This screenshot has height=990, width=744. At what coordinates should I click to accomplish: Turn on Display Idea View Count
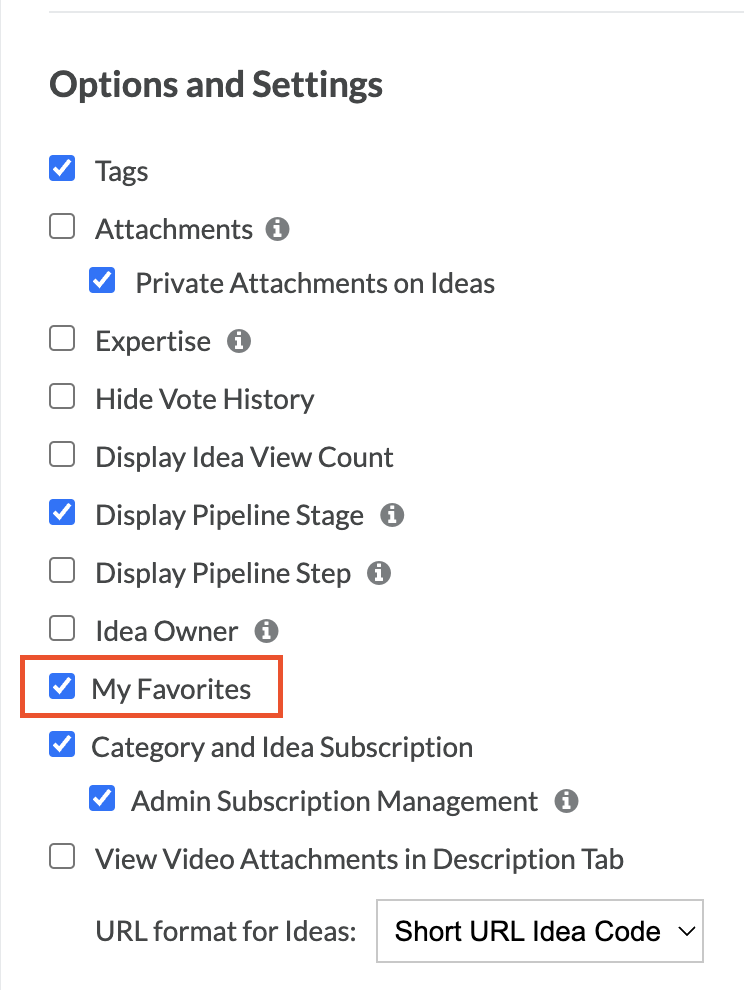[62, 455]
